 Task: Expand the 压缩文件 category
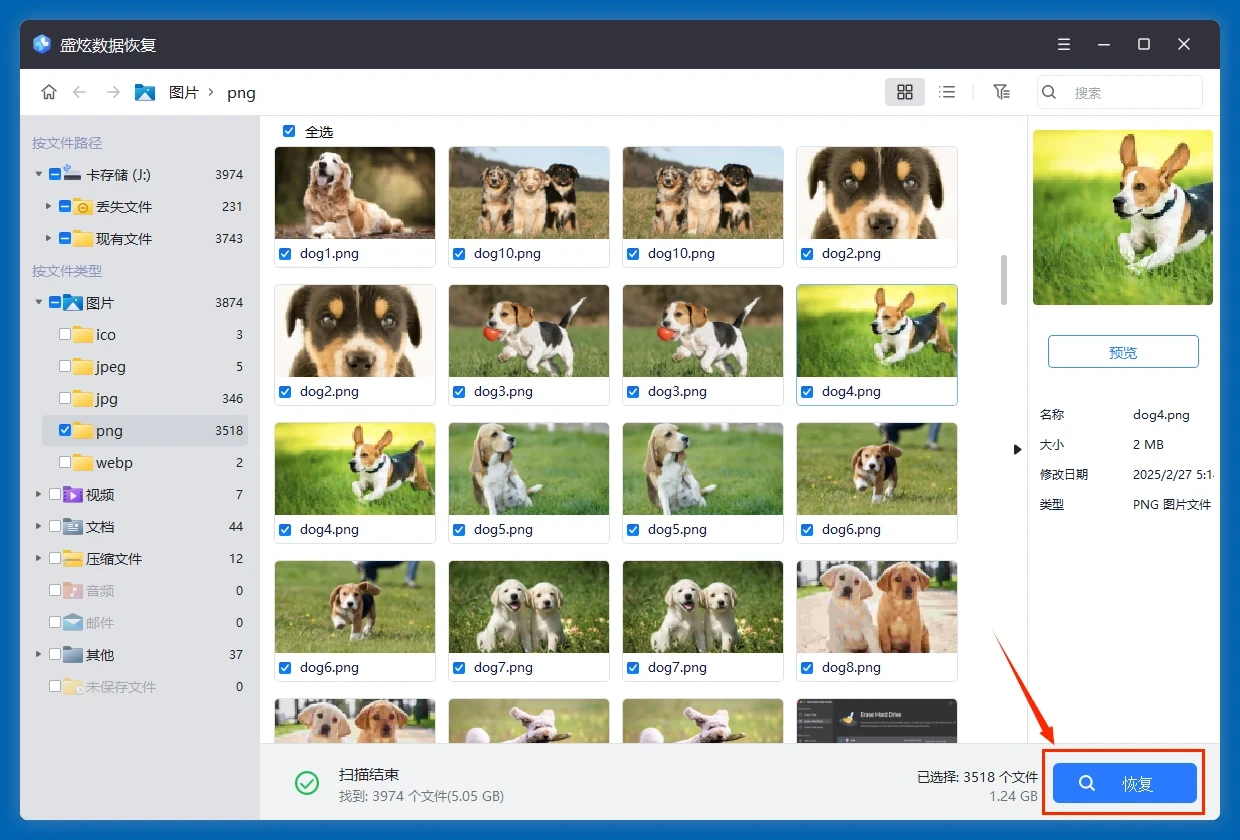39,559
